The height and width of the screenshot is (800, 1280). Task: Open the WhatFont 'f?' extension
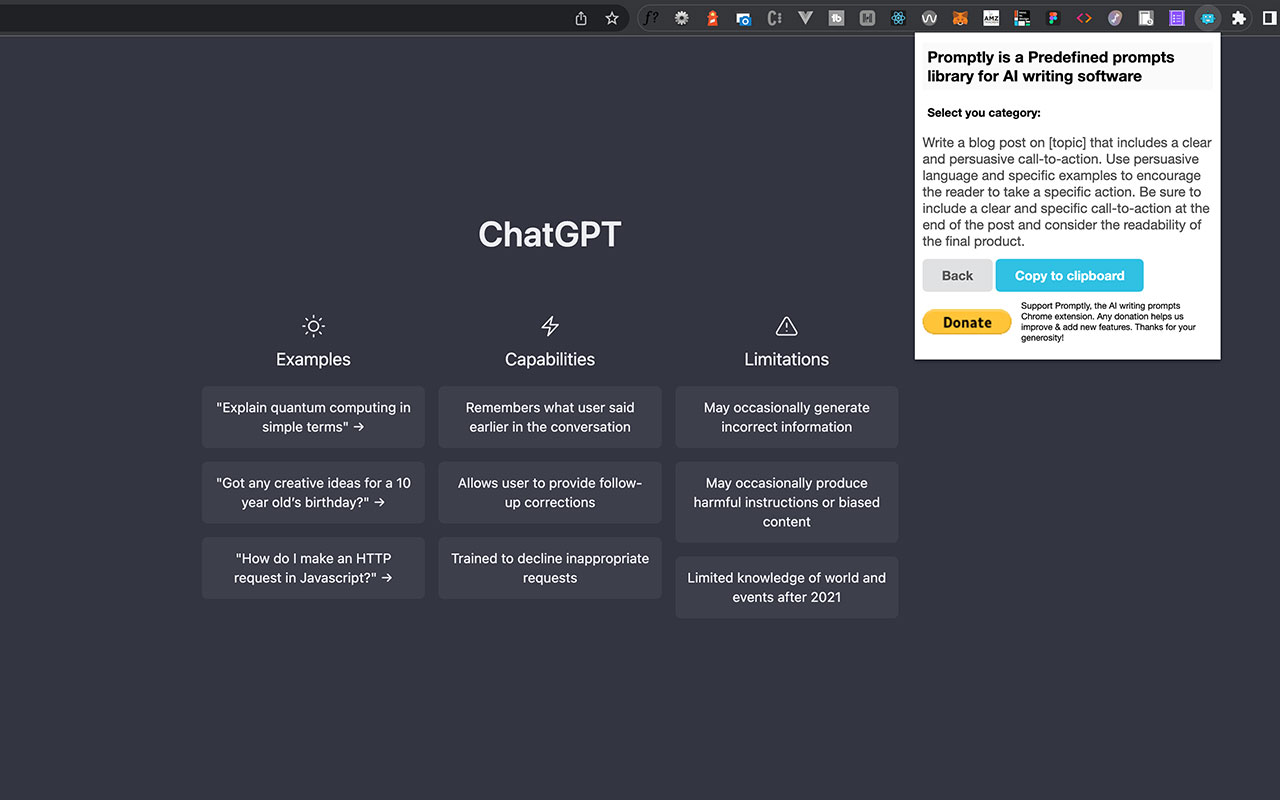[651, 18]
